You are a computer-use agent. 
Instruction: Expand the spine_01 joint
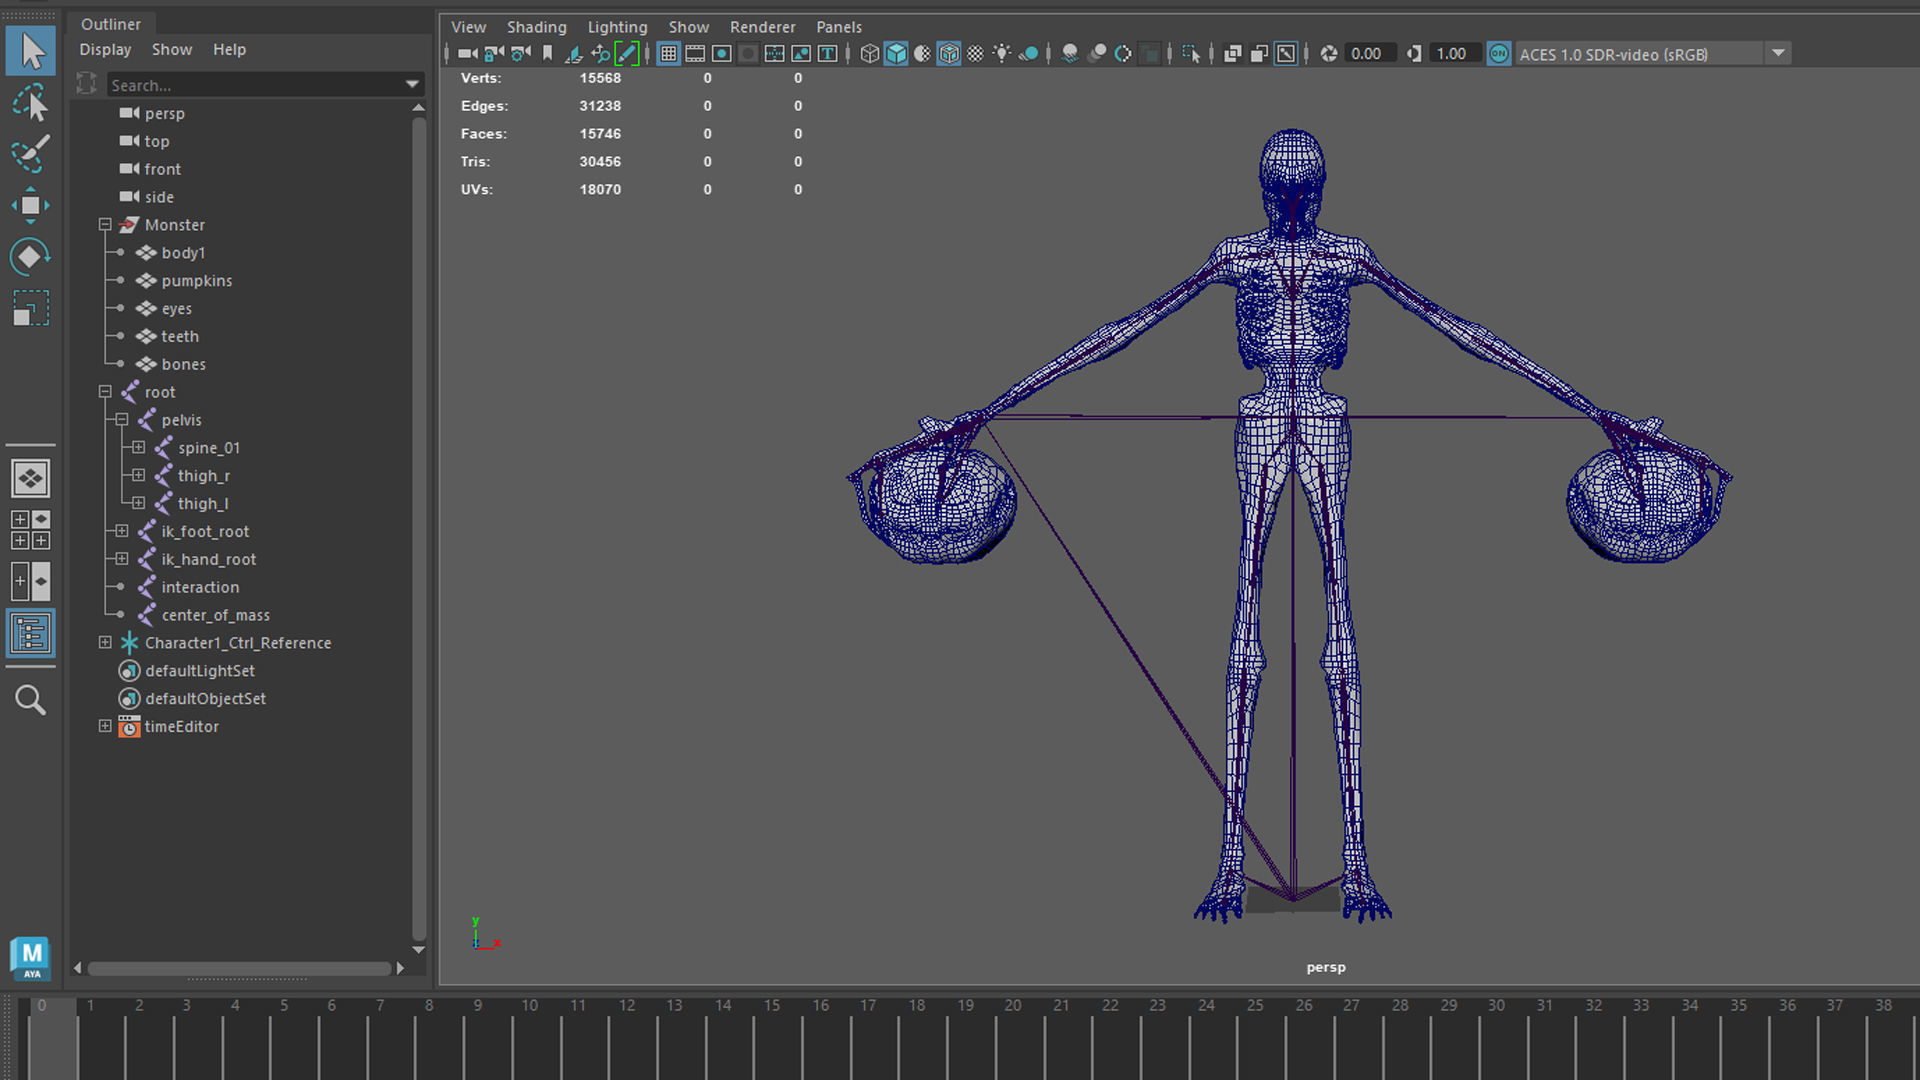[139, 448]
